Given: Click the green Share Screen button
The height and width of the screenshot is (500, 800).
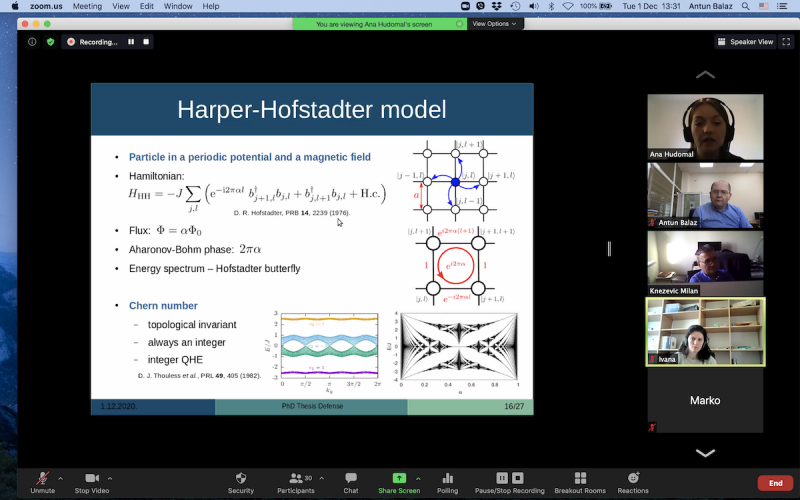Looking at the screenshot, I should tap(399, 483).
